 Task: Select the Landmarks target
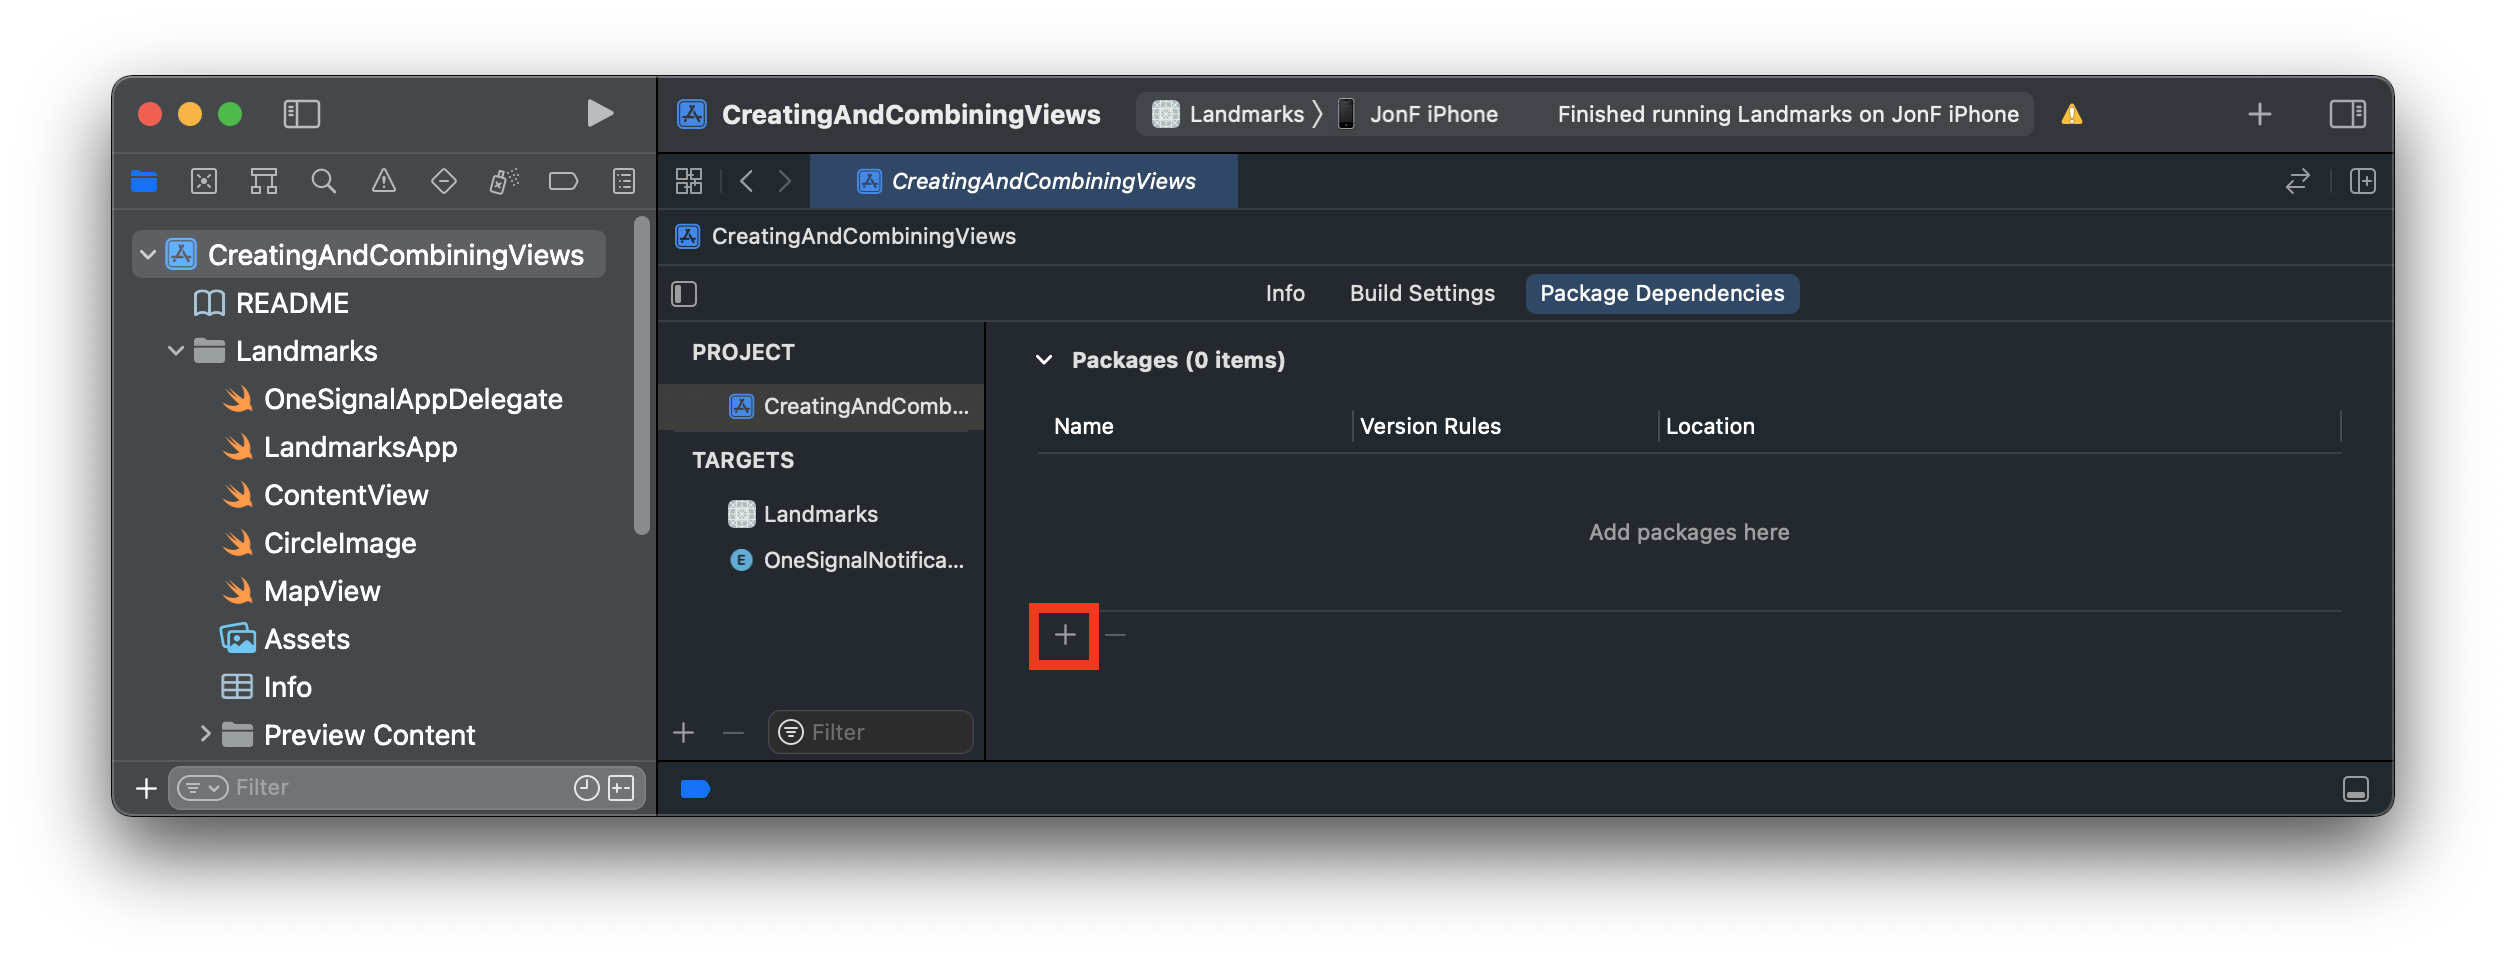pyautogui.click(x=822, y=514)
